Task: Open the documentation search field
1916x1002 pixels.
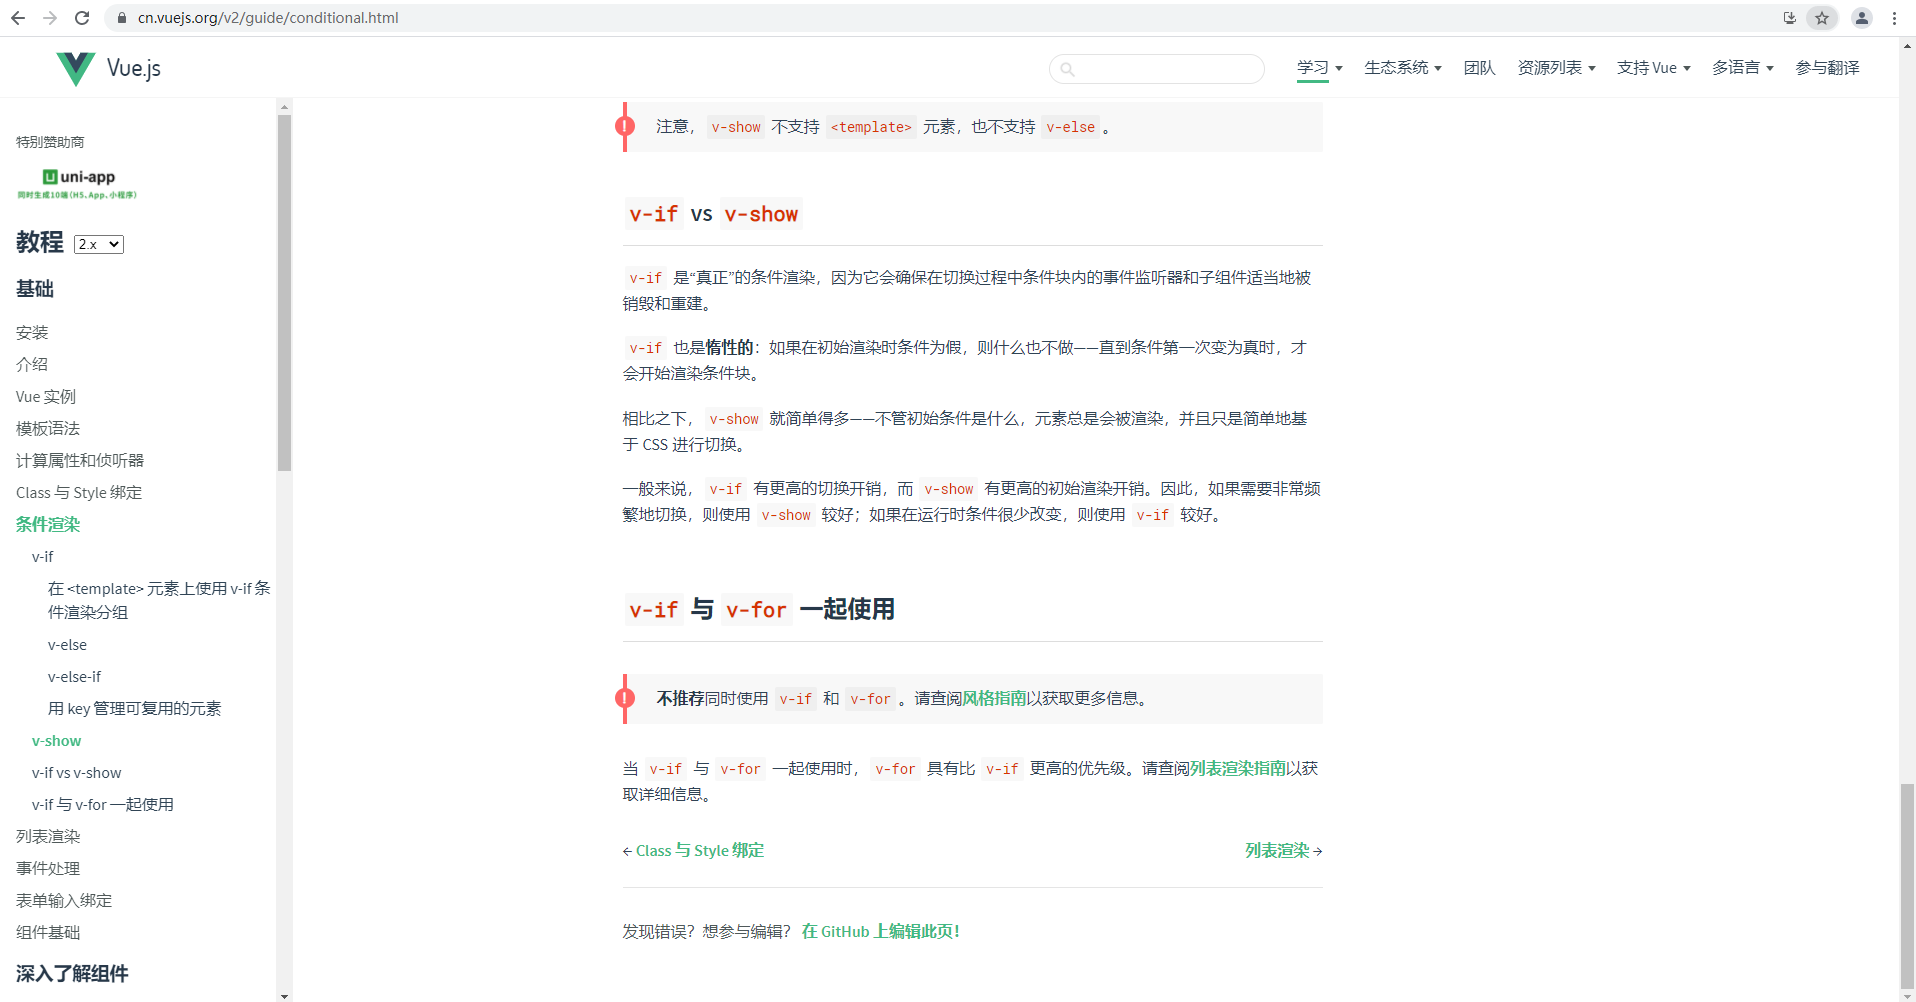Action: [1157, 68]
